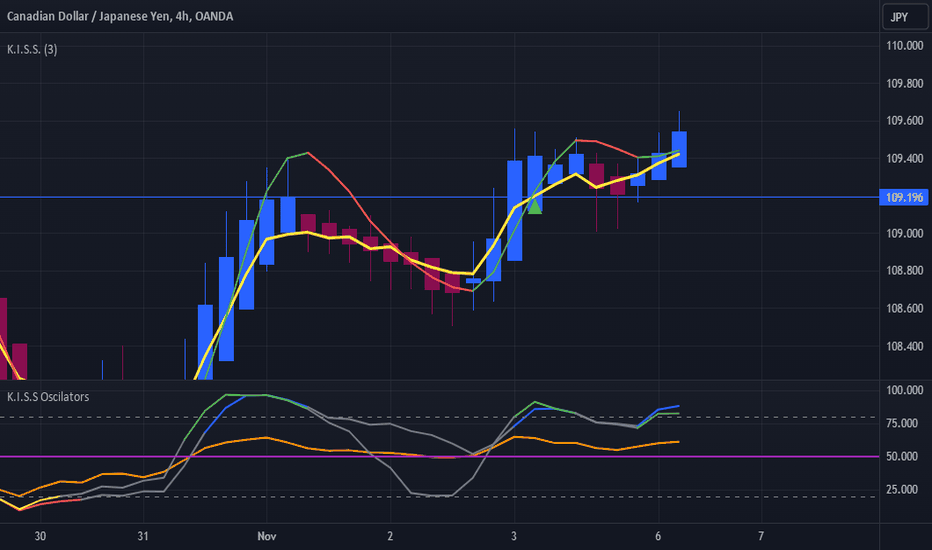Viewport: 932px width, 550px height.
Task: Select the Canadian Dollar / Japanese Yen chart title
Action: (x=119, y=16)
